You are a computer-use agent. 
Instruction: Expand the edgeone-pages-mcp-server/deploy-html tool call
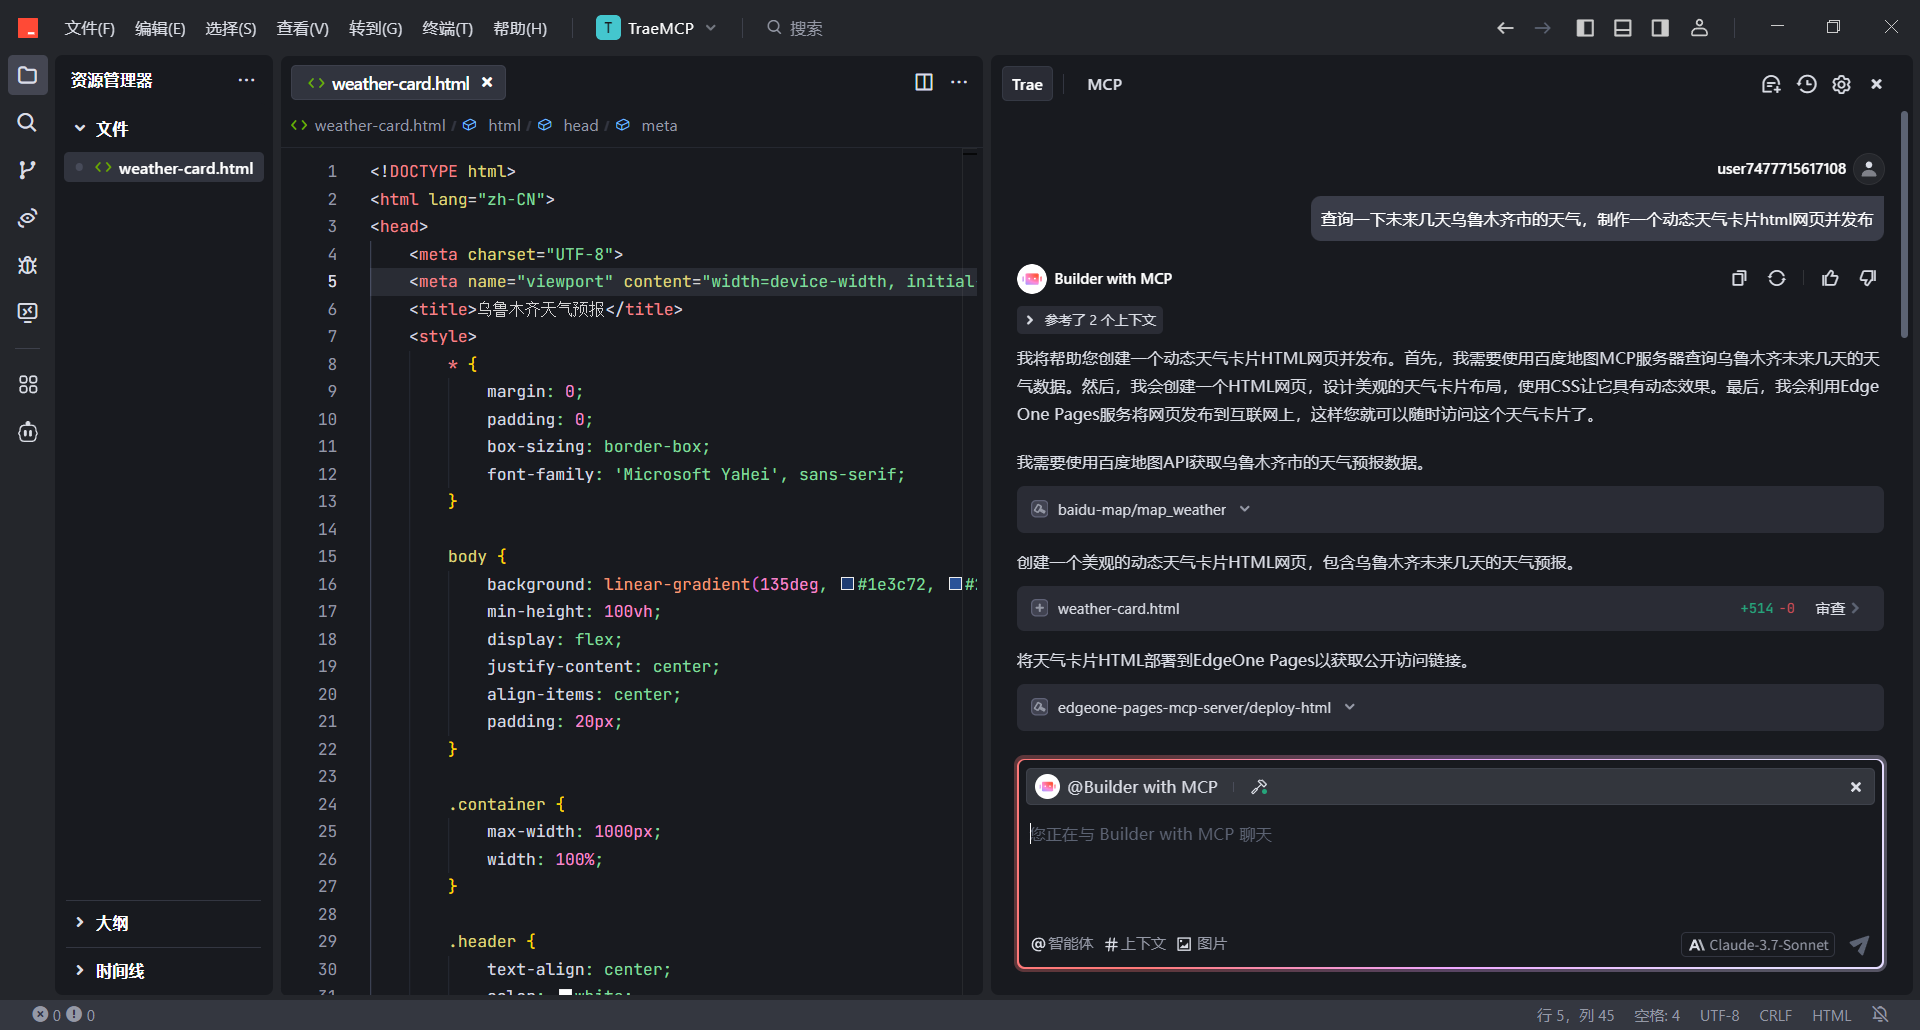point(1450,707)
